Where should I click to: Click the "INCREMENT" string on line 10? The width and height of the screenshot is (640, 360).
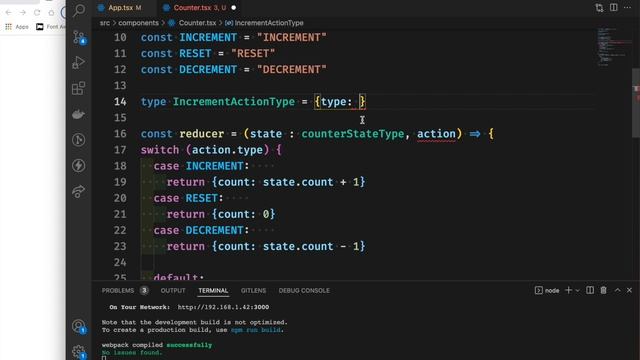point(291,38)
